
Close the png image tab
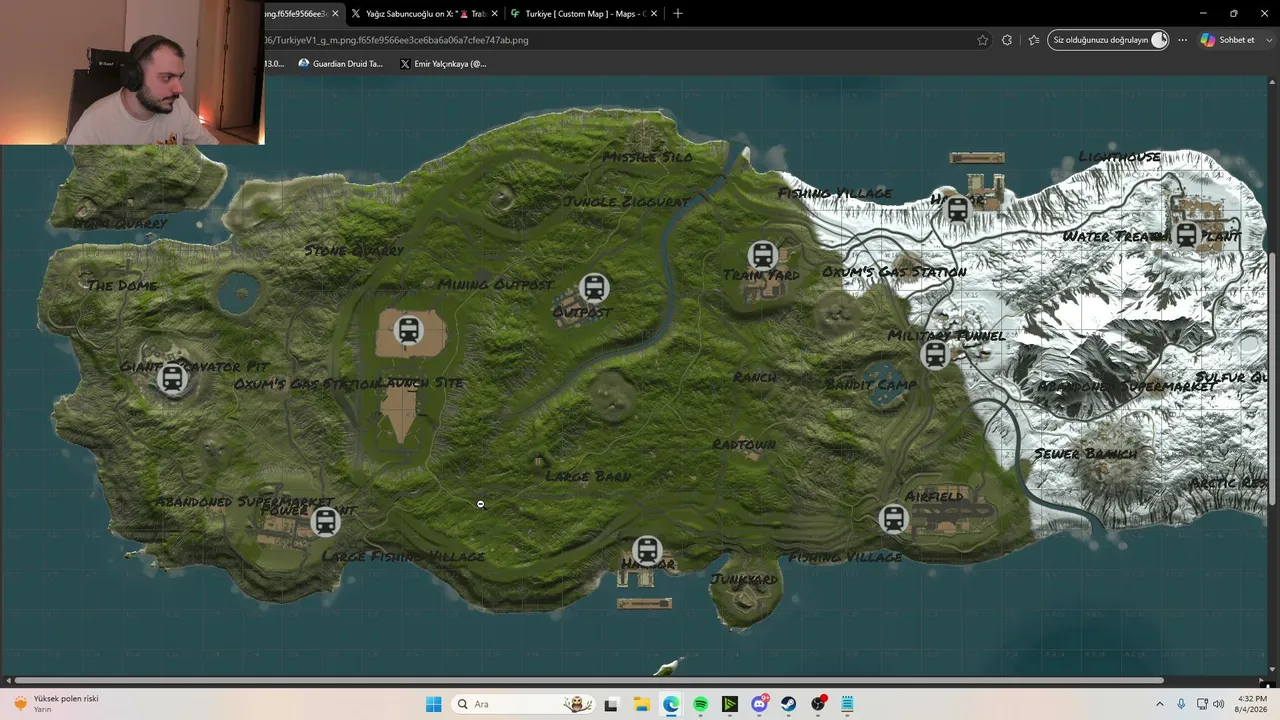click(x=335, y=13)
